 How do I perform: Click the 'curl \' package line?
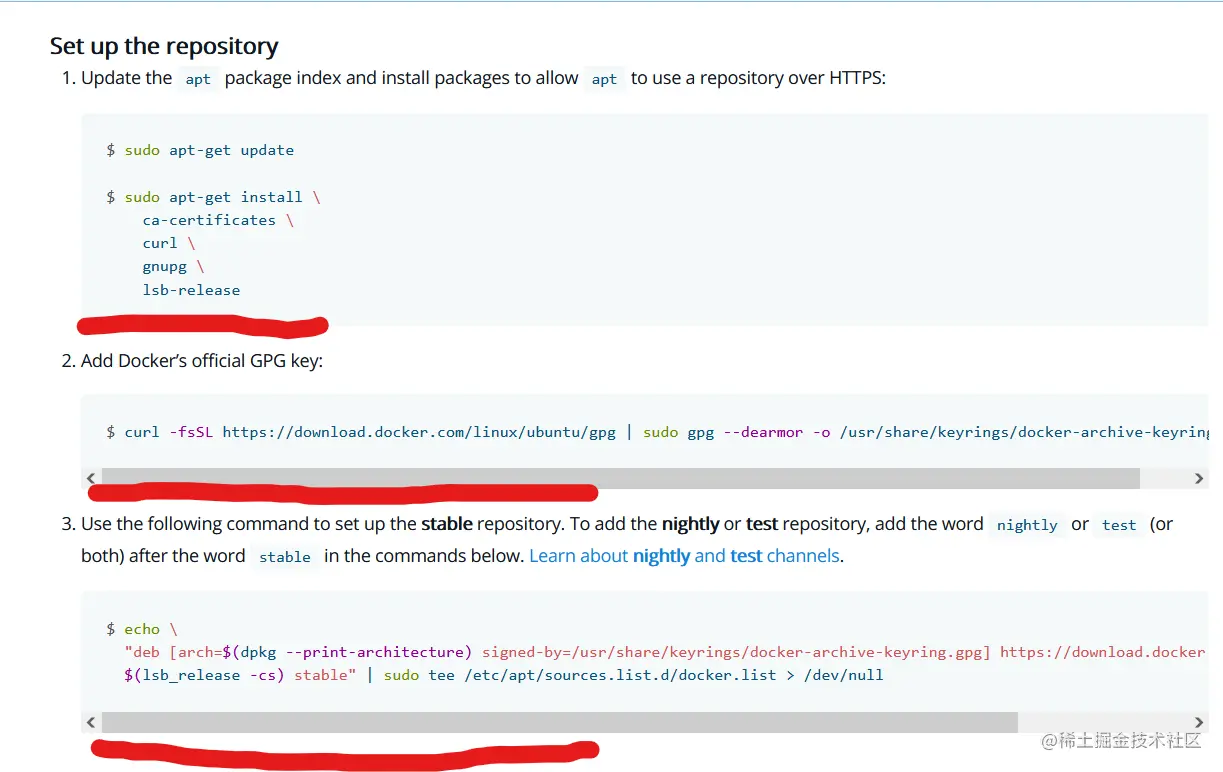click(x=169, y=243)
